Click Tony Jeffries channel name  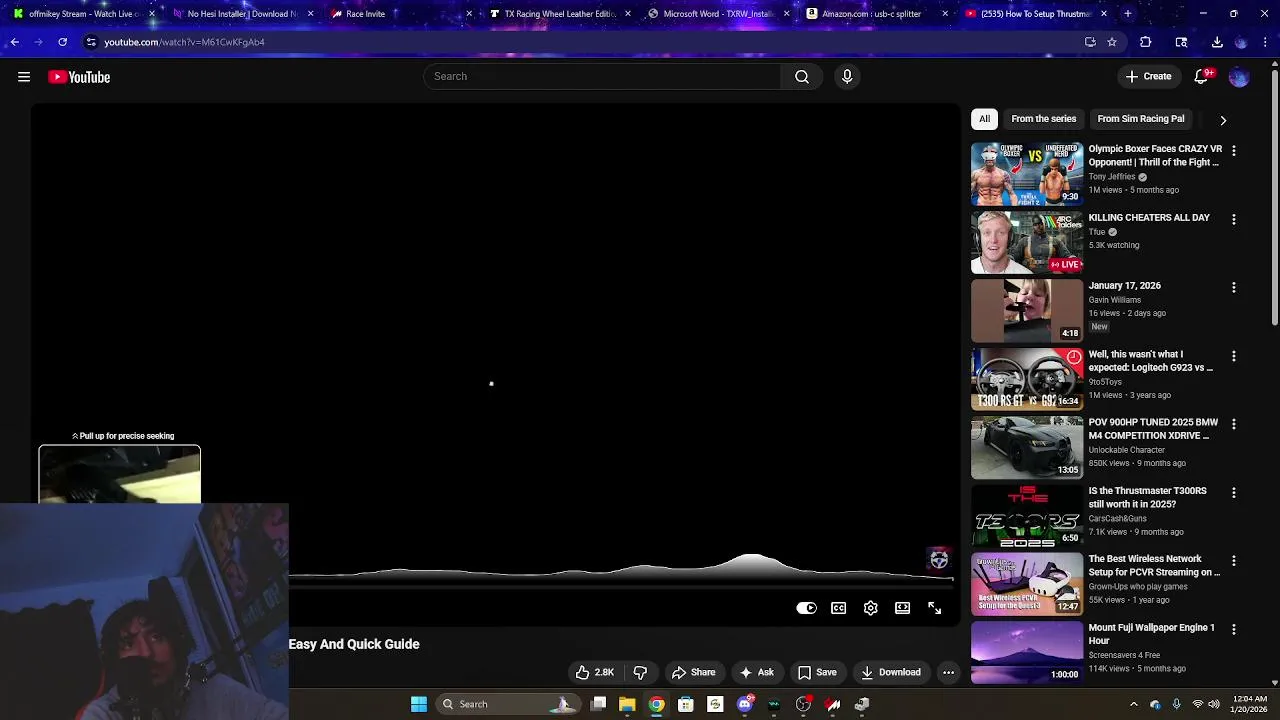(x=1112, y=177)
